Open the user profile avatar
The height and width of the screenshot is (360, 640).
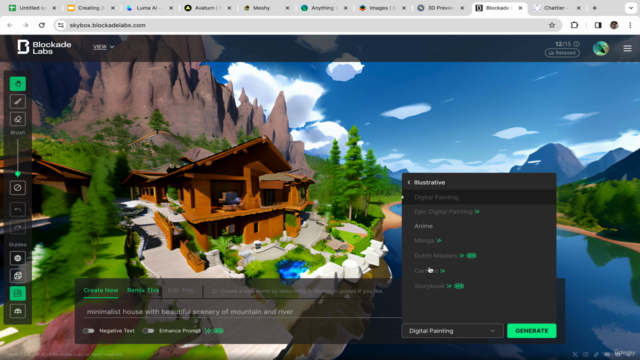click(x=600, y=49)
